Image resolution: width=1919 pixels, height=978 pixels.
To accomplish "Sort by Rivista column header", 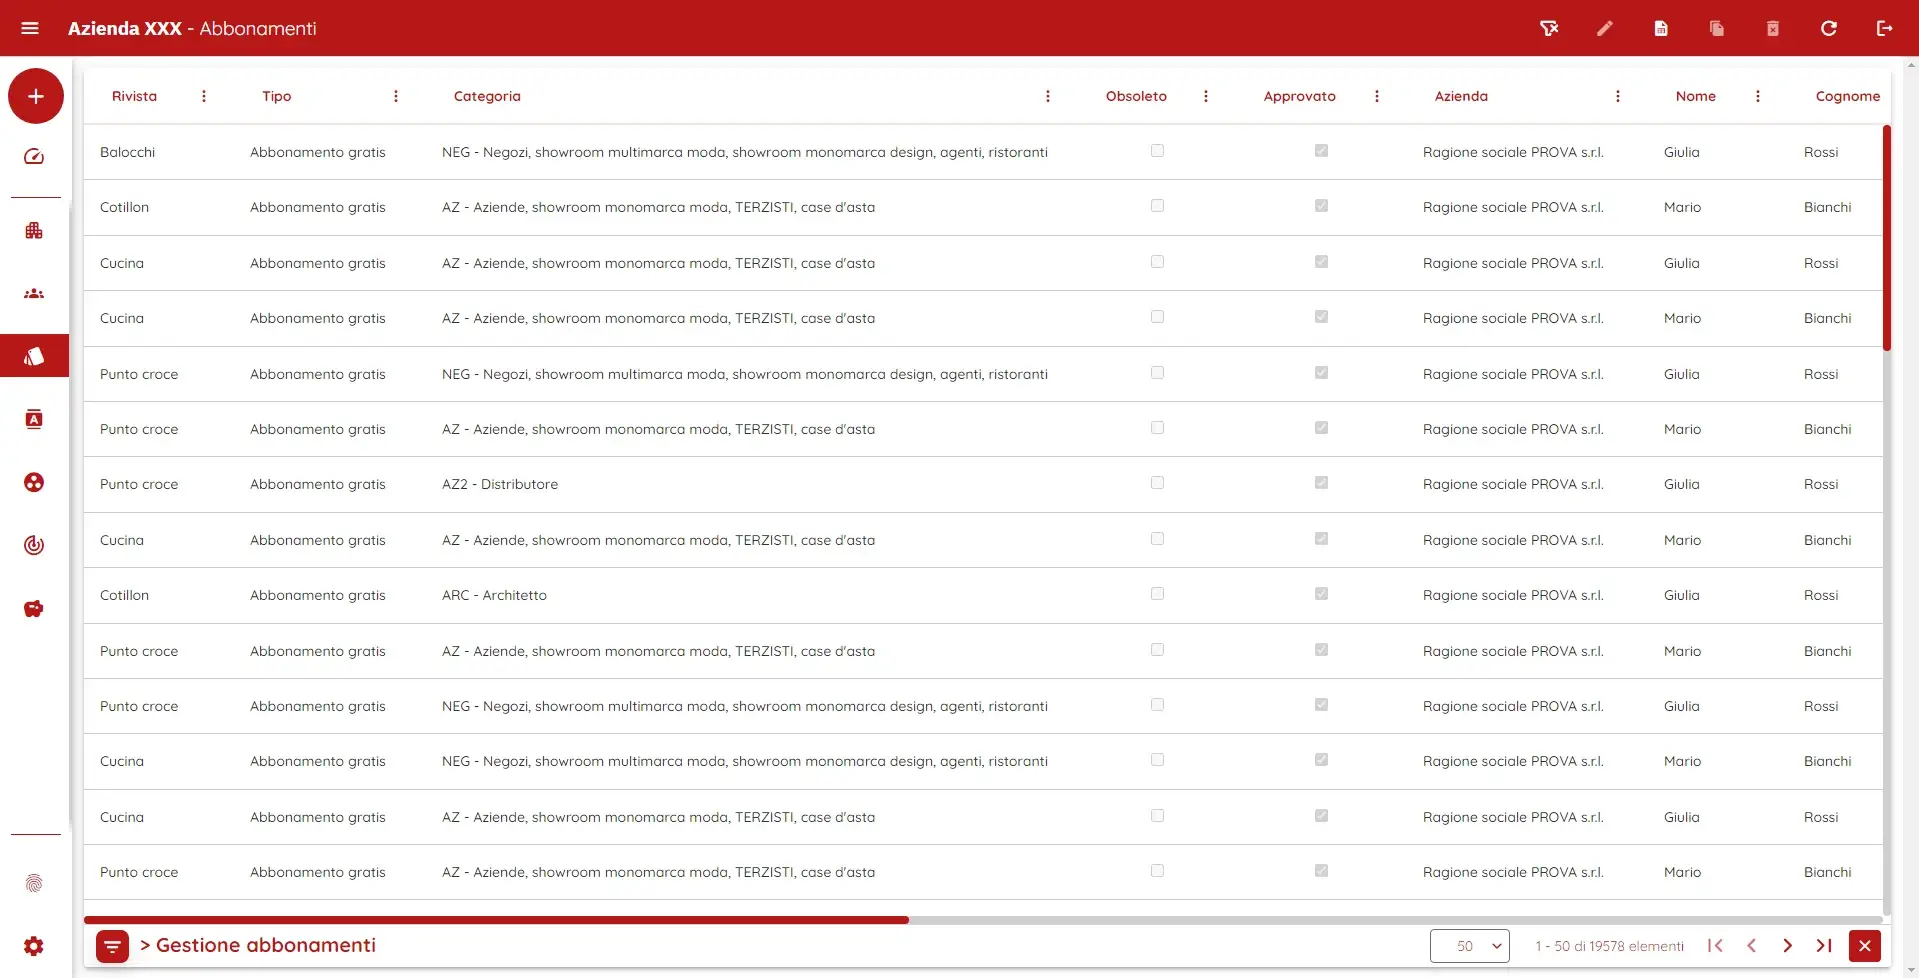I will pyautogui.click(x=134, y=96).
